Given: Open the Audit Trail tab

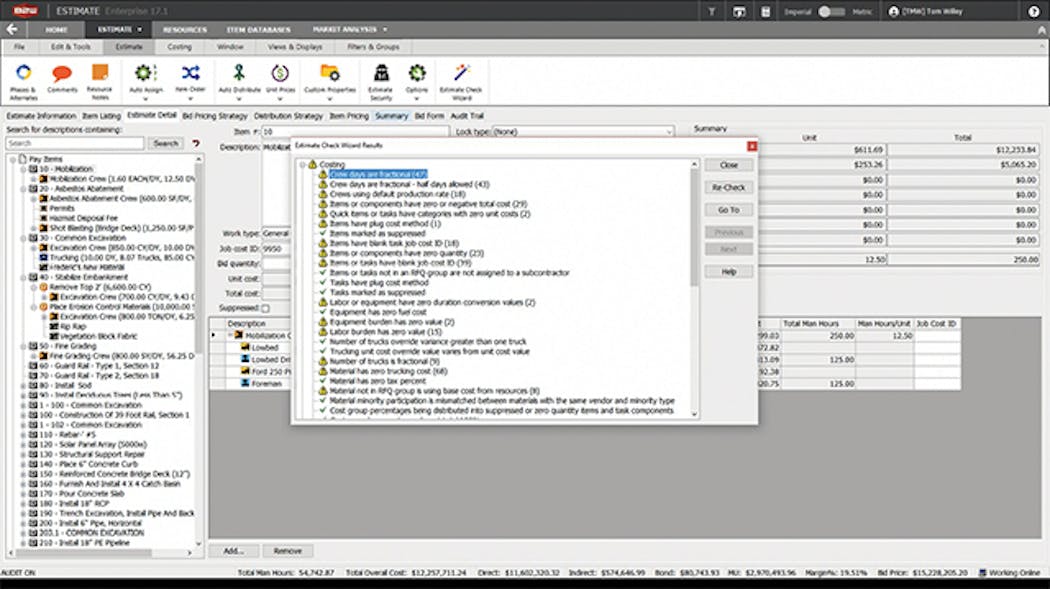Looking at the screenshot, I should tap(467, 116).
